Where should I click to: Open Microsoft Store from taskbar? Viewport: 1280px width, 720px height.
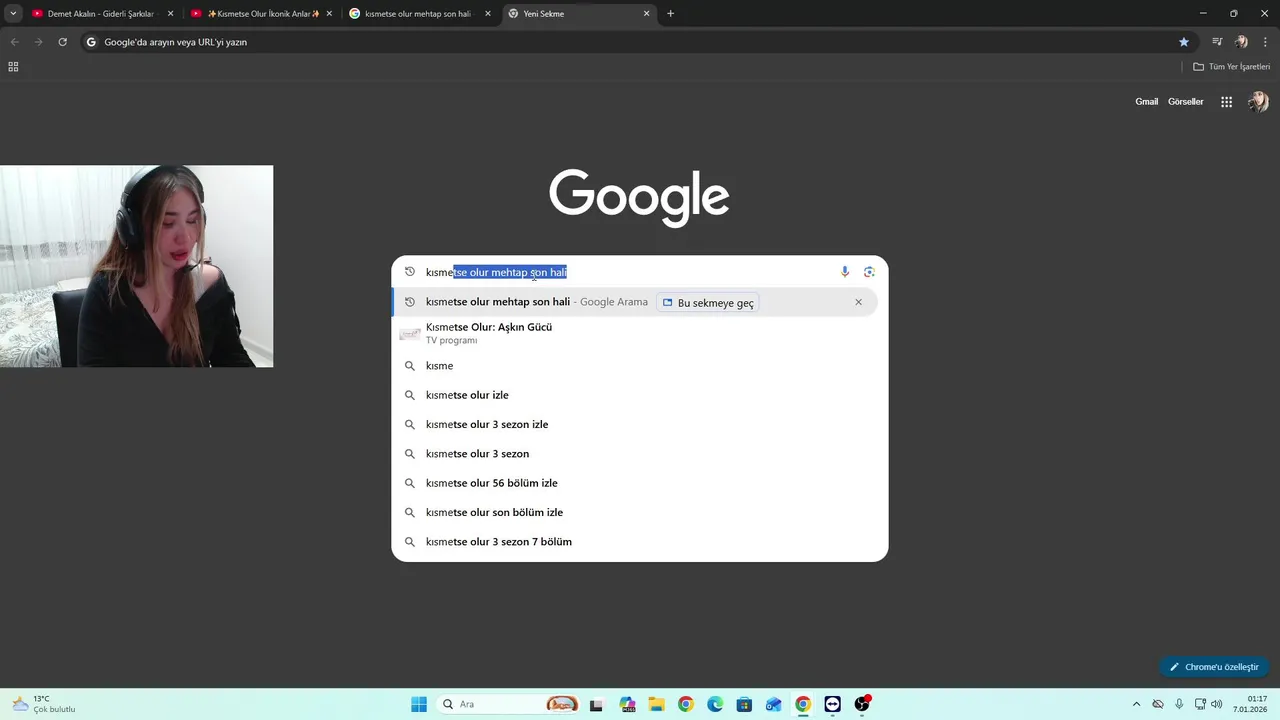[x=744, y=704]
